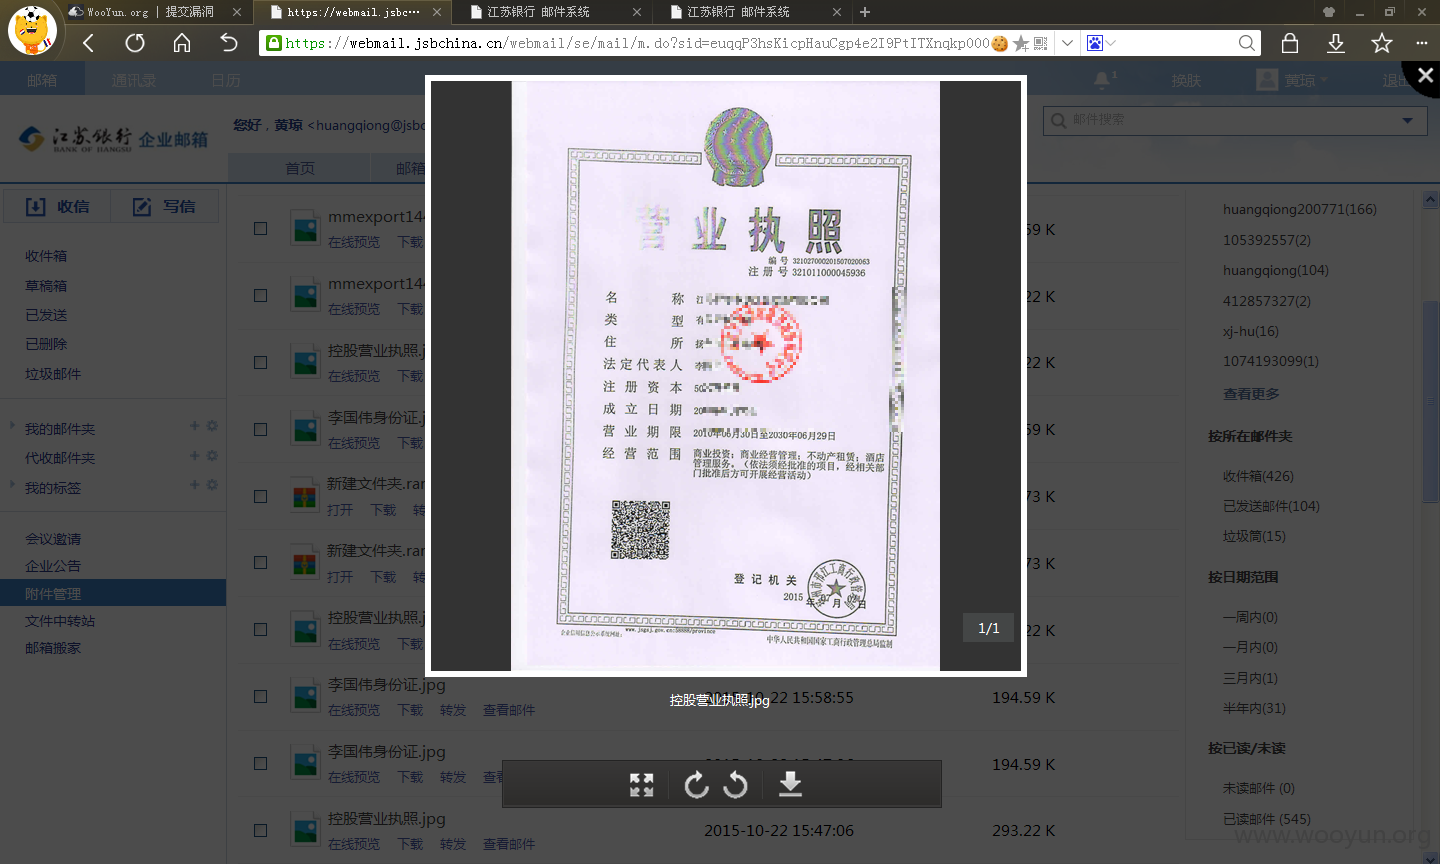
Task: Open gear settings next to 我的邮件夹
Action: coord(212,426)
